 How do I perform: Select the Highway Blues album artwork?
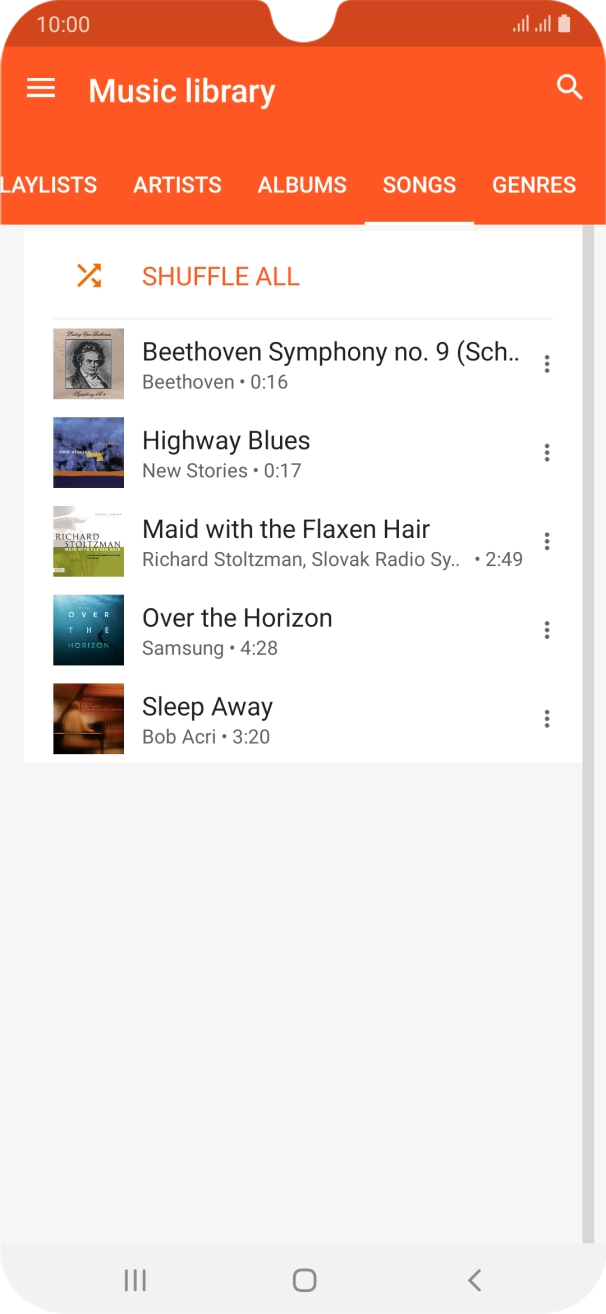coord(88,453)
